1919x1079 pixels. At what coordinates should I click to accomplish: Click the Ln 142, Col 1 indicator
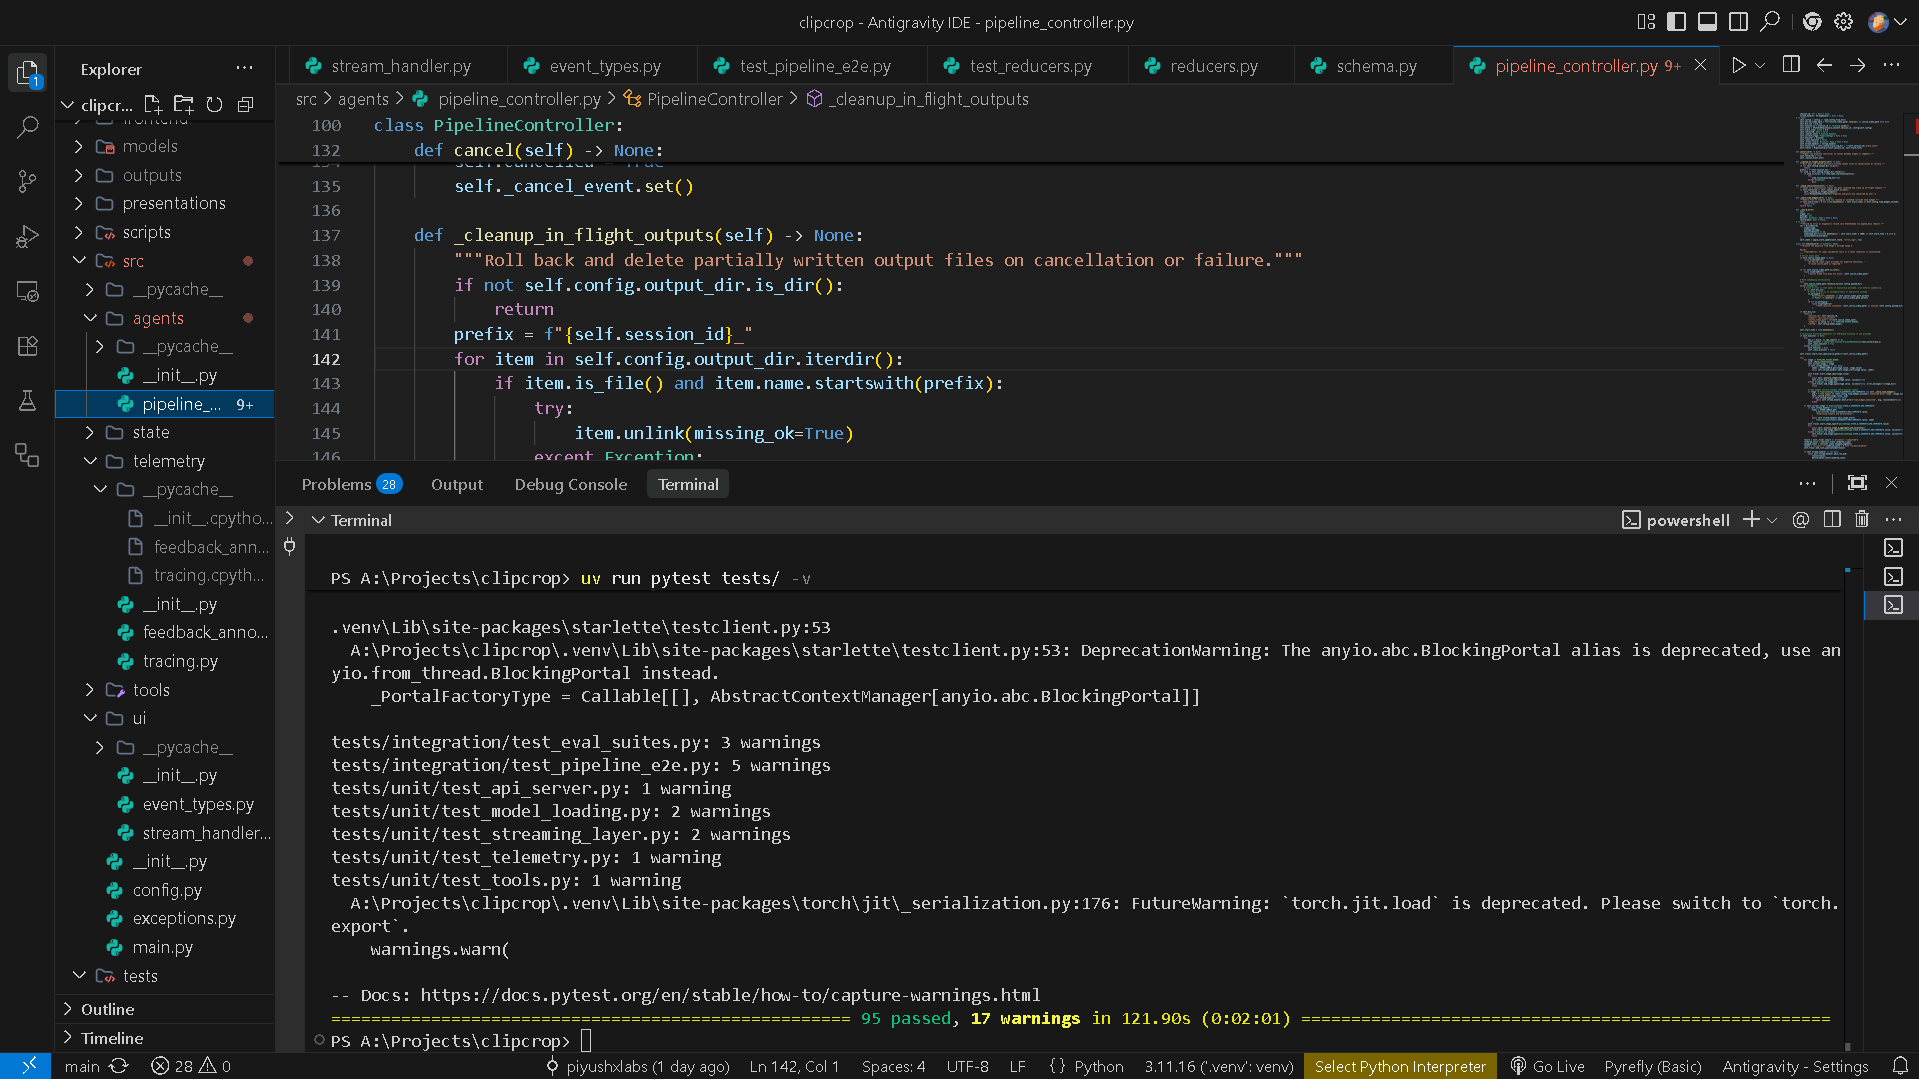point(794,1066)
